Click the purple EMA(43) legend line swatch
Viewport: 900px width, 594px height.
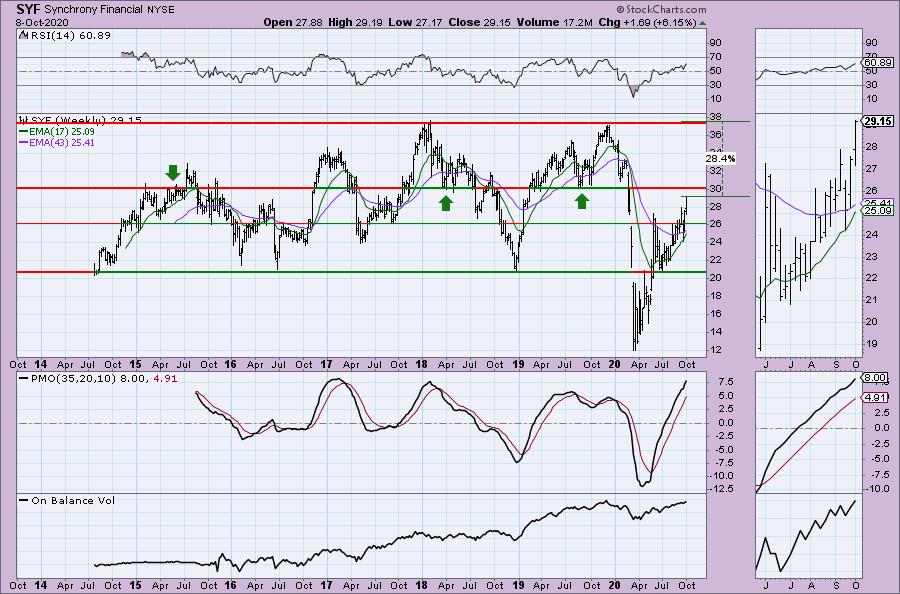(24, 142)
